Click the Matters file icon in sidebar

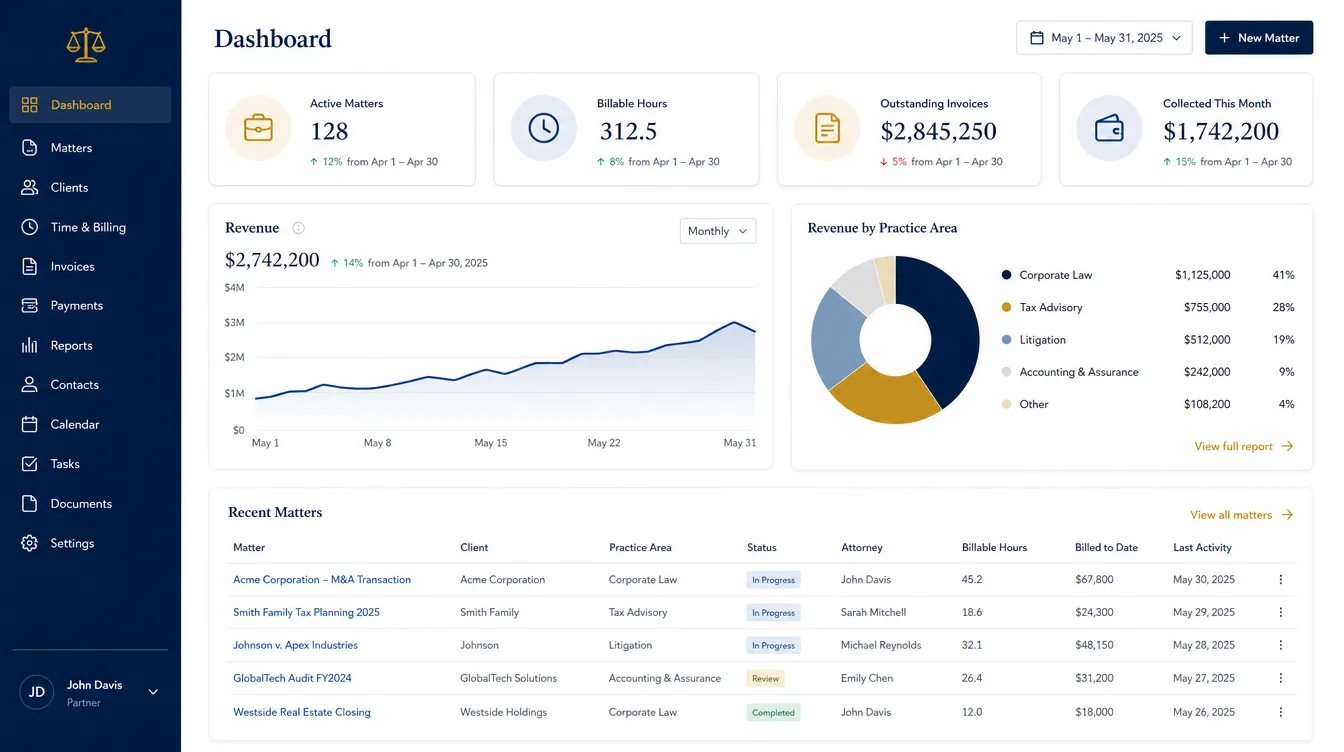tap(30, 148)
